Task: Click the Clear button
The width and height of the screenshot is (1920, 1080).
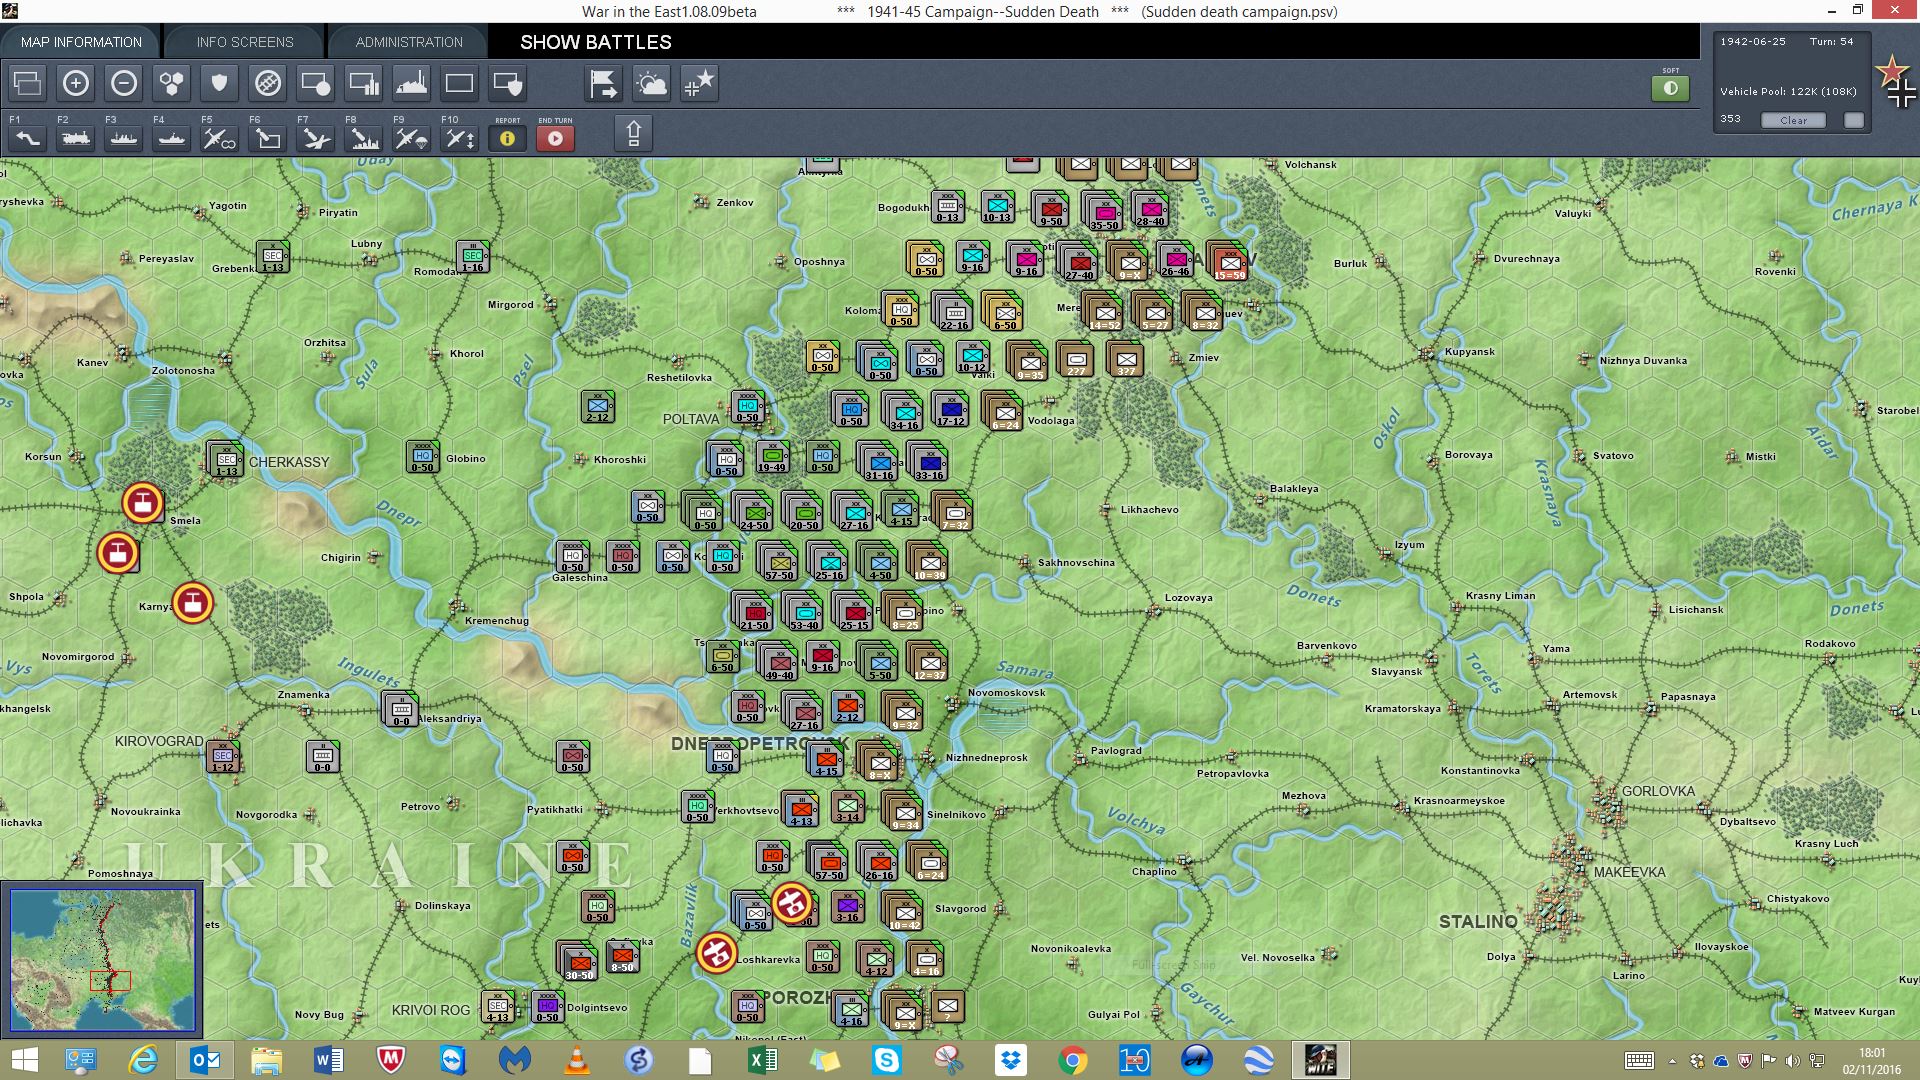Action: pyautogui.click(x=1793, y=120)
